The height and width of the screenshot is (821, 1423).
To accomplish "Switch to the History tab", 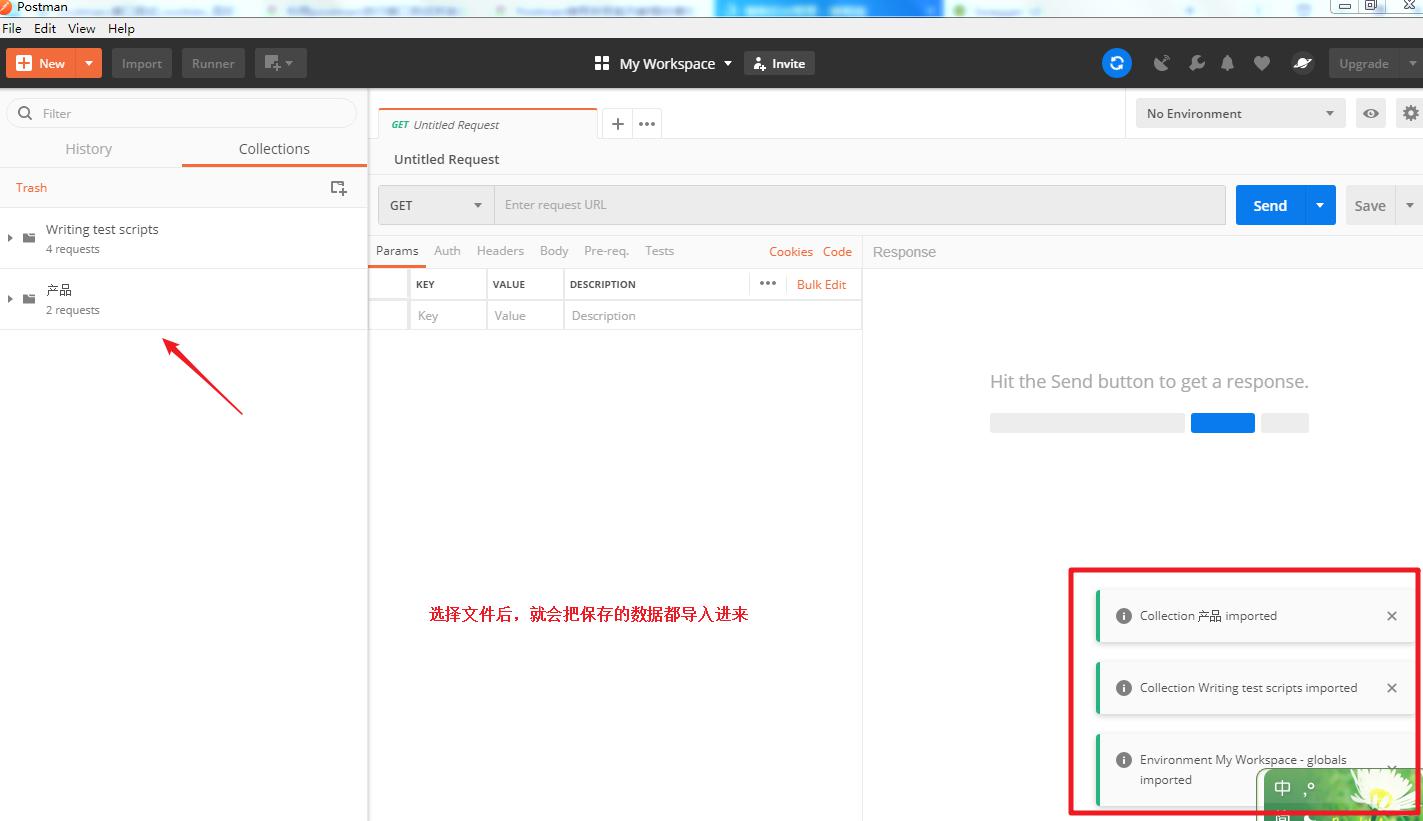I will pyautogui.click(x=89, y=149).
